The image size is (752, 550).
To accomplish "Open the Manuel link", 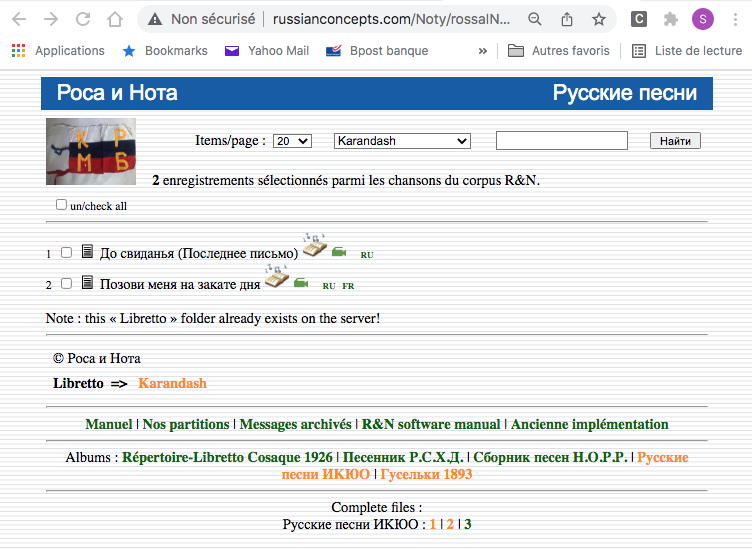I will point(109,424).
